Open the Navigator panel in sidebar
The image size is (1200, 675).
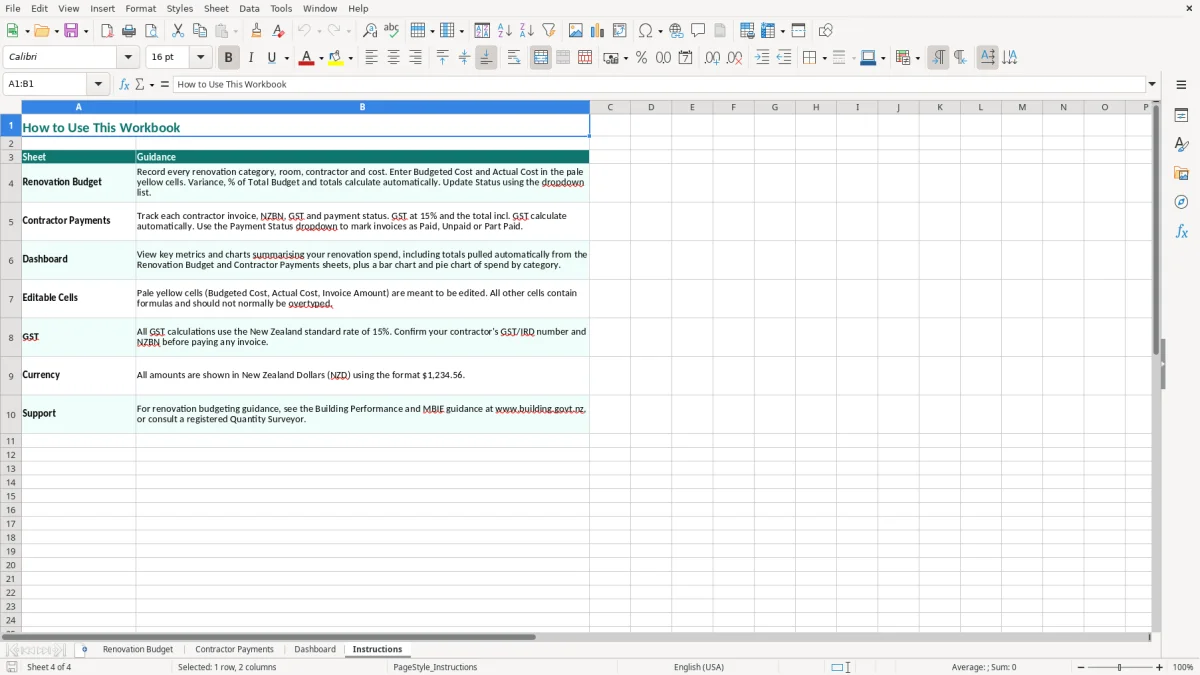(x=1181, y=203)
